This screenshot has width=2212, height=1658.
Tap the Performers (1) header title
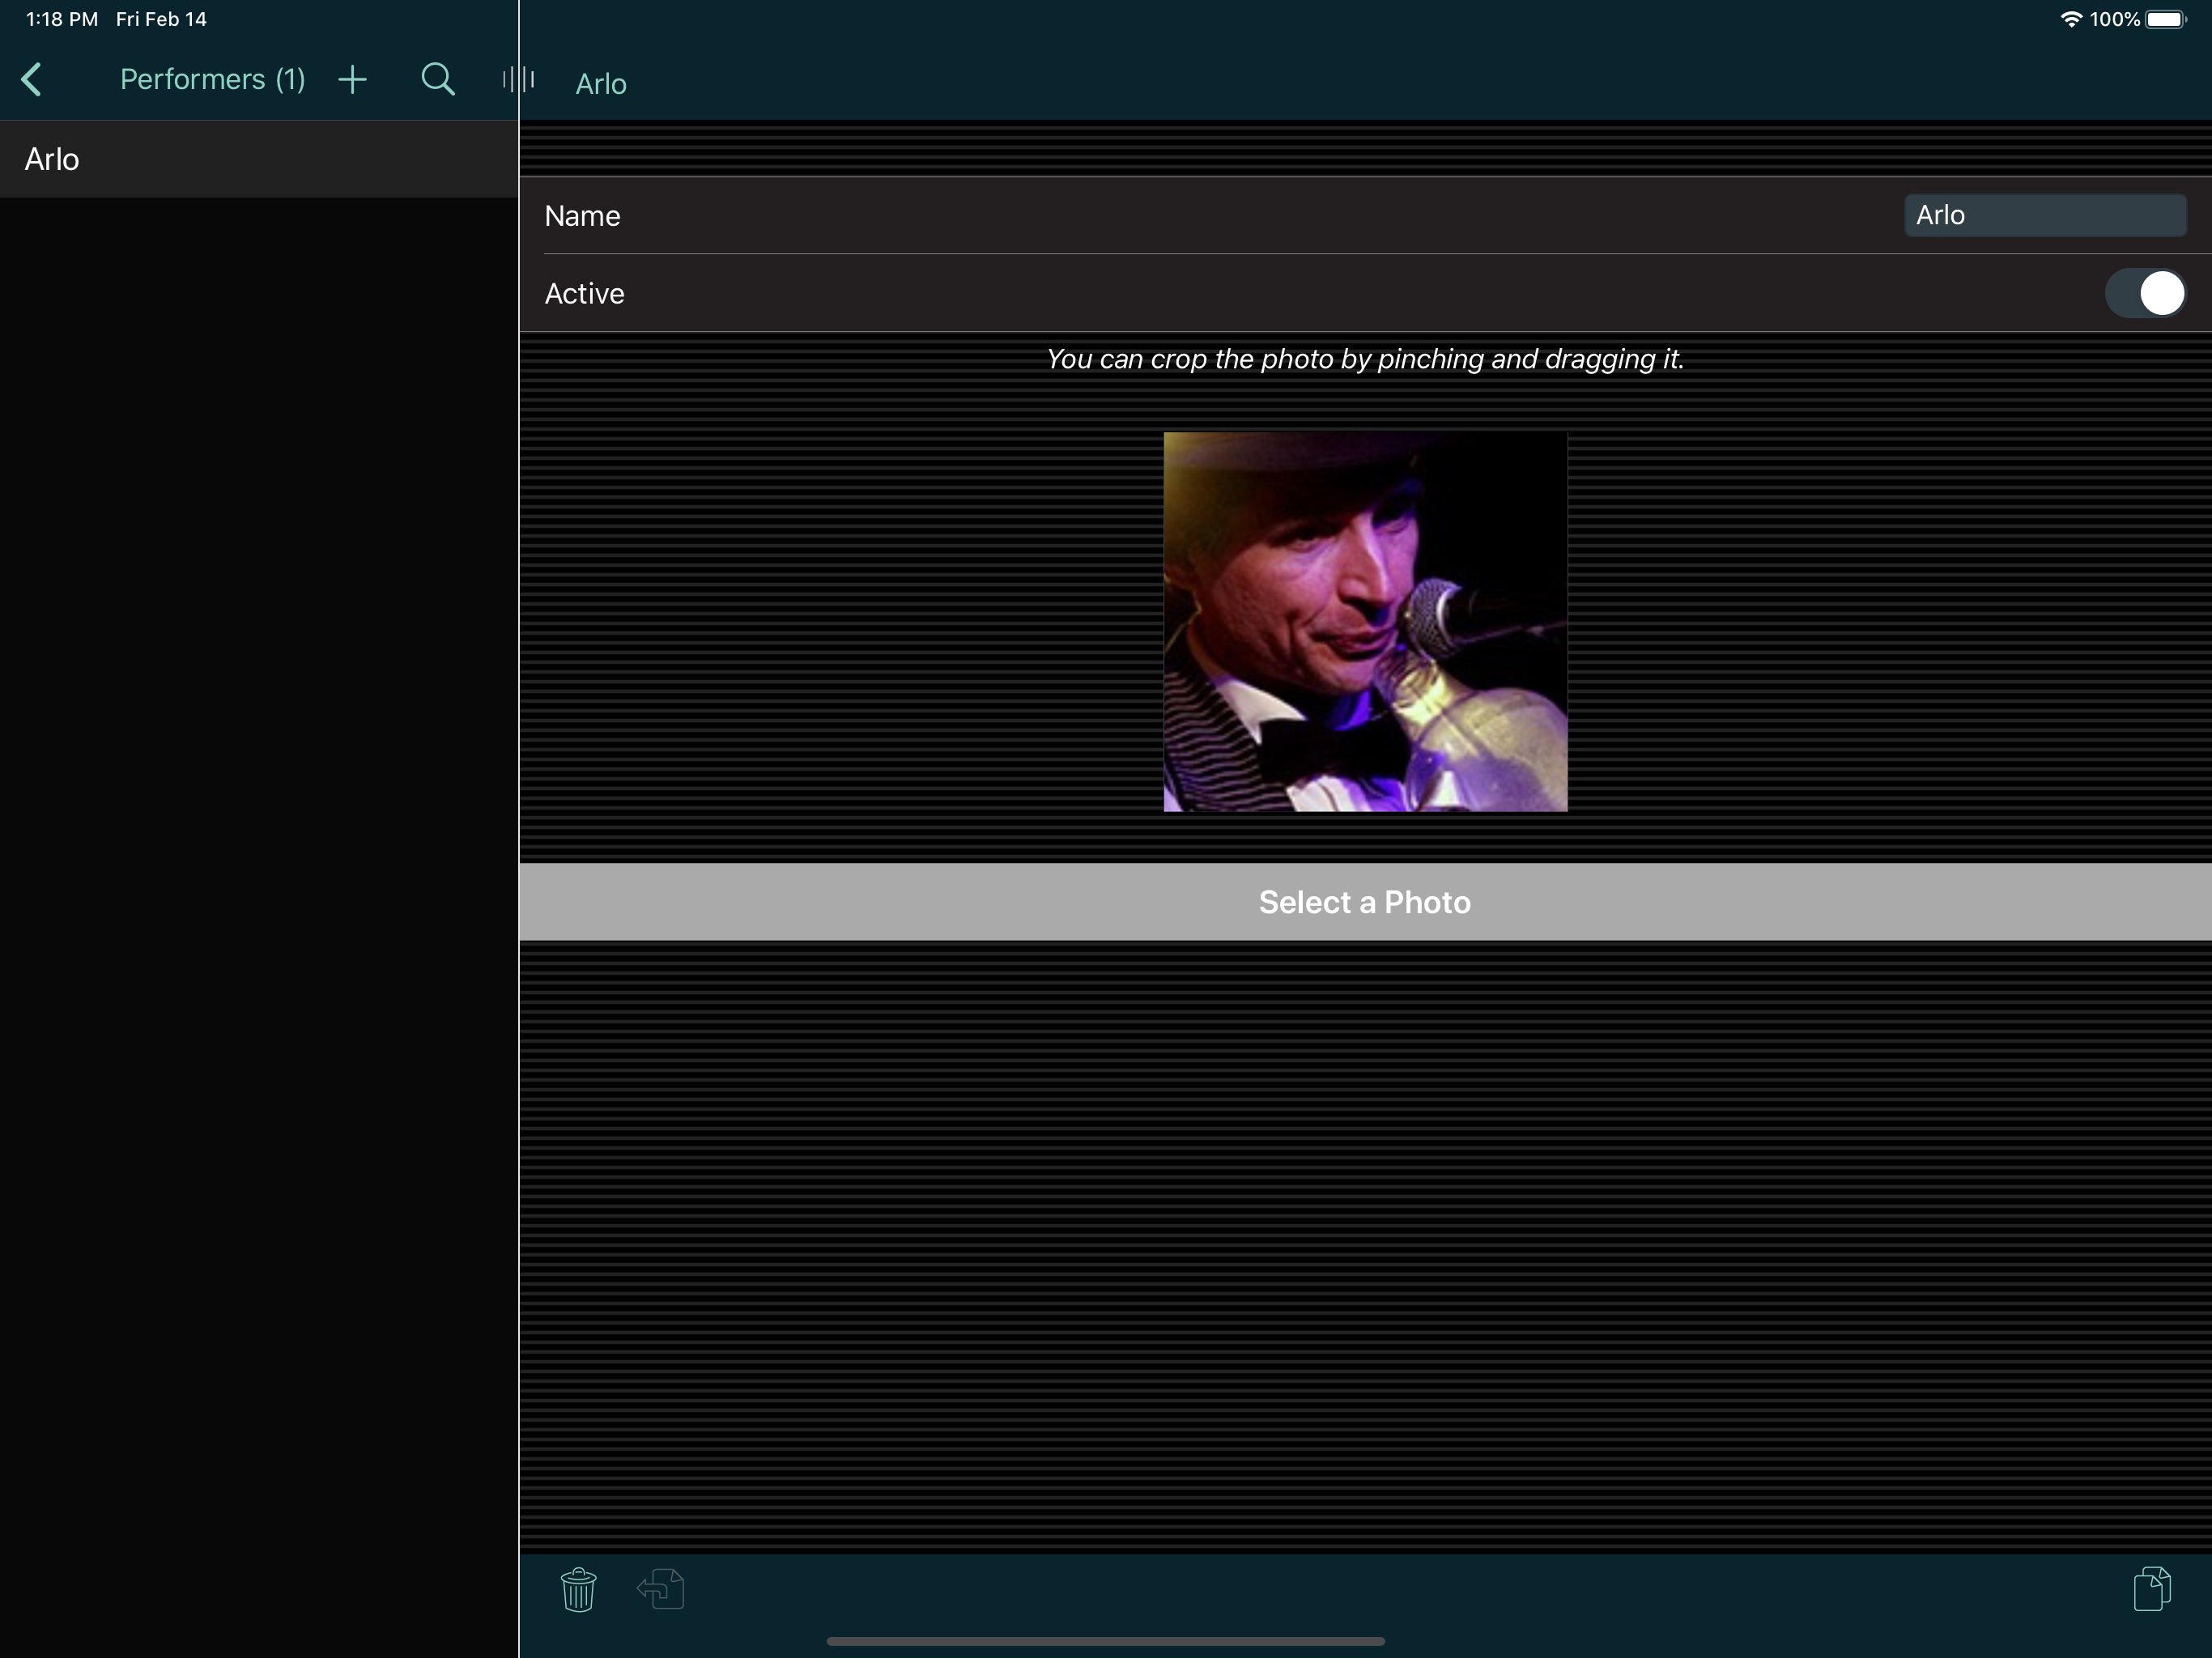tap(212, 80)
